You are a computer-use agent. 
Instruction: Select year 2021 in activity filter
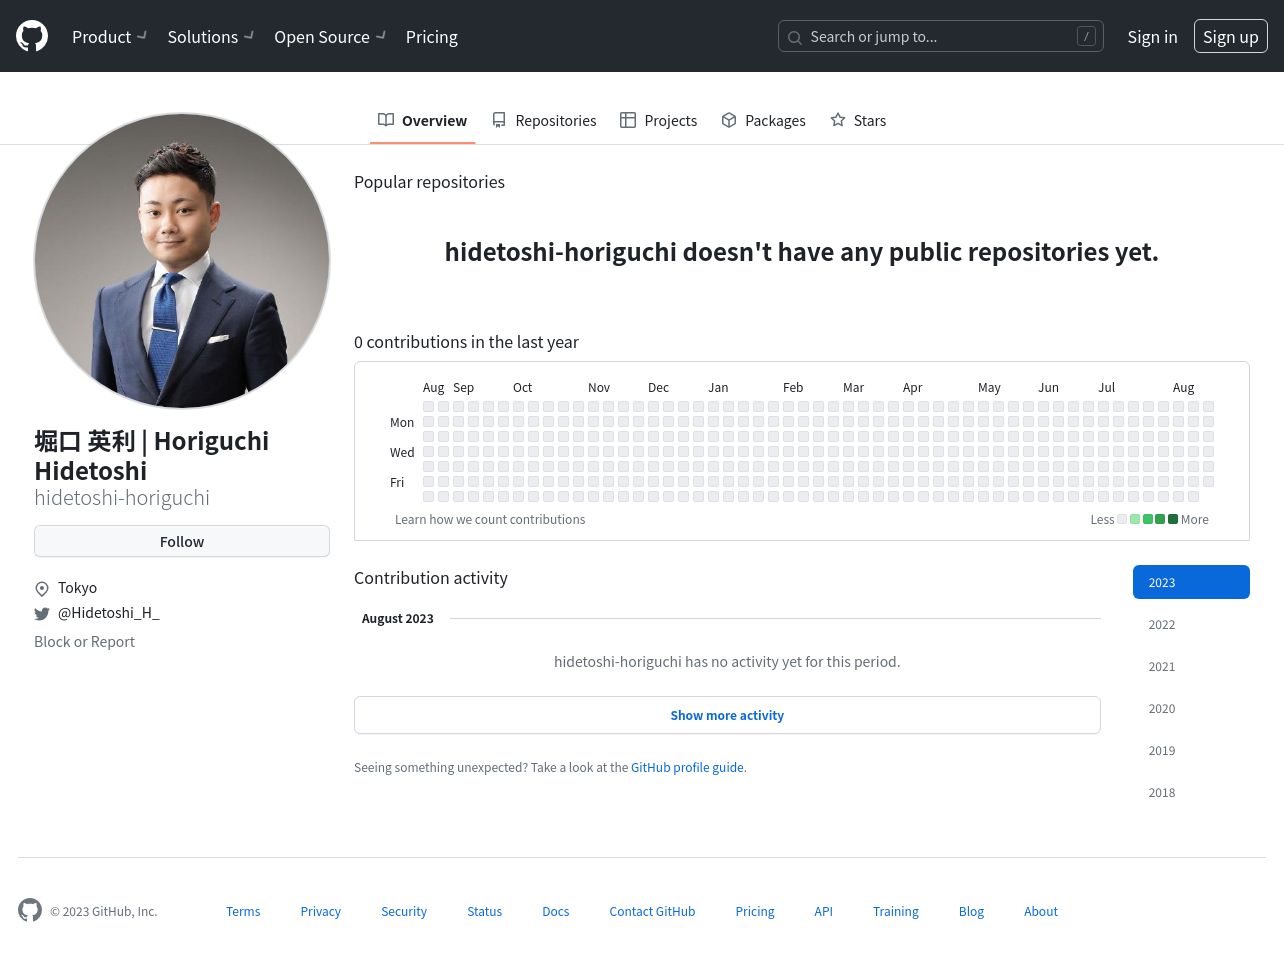(1191, 666)
